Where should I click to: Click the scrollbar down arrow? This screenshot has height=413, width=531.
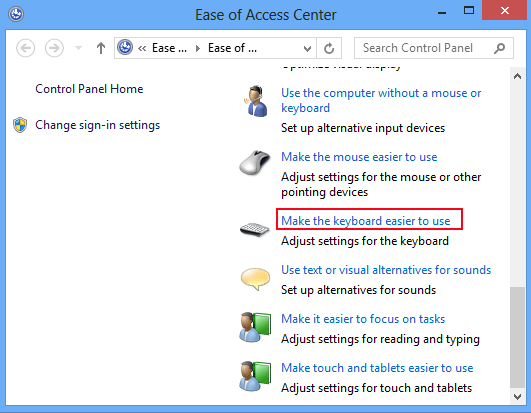coord(517,396)
